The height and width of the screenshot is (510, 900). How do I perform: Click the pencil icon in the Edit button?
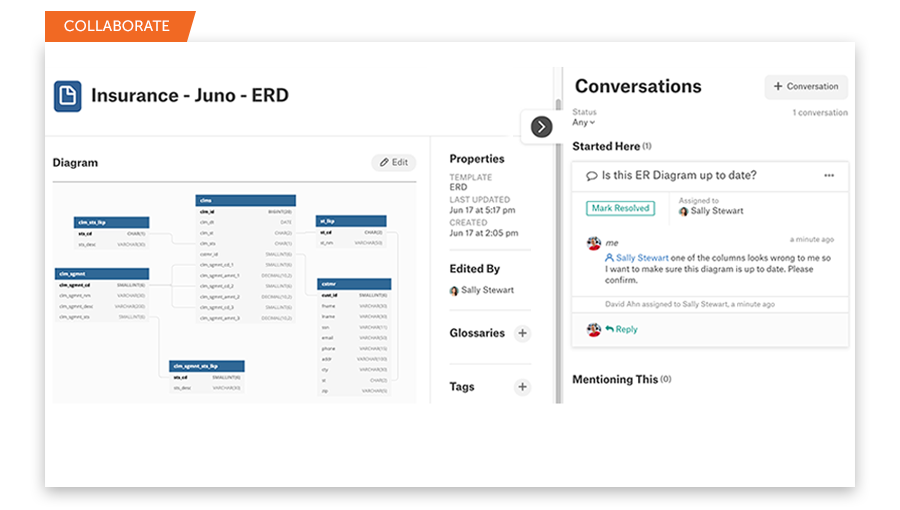click(x=384, y=162)
